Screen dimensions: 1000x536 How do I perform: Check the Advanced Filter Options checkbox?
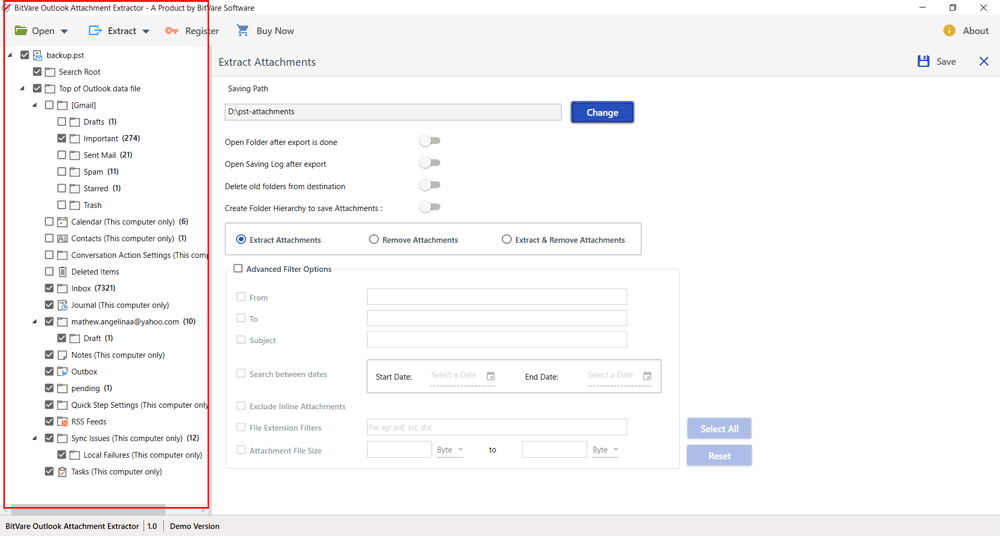[238, 269]
